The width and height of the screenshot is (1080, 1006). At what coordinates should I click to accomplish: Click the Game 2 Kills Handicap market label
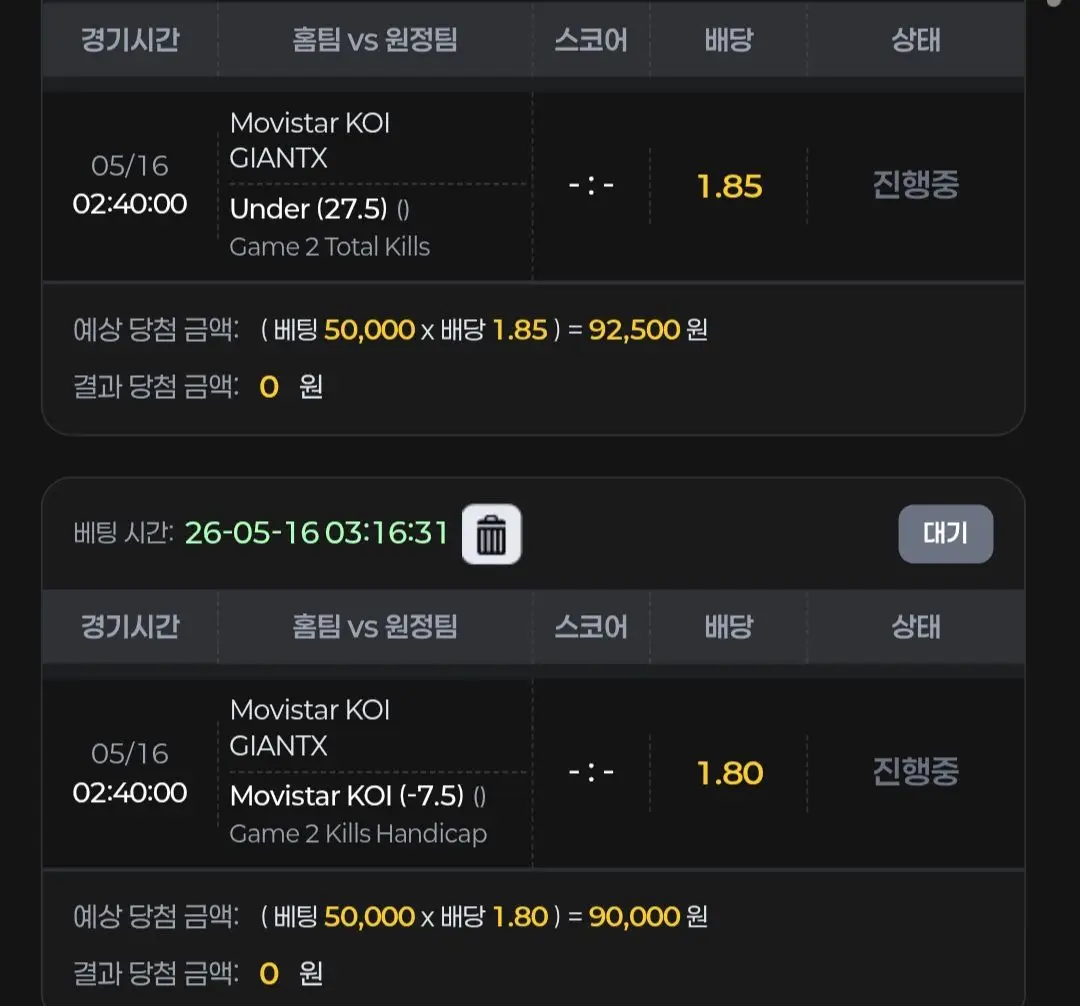(x=358, y=834)
